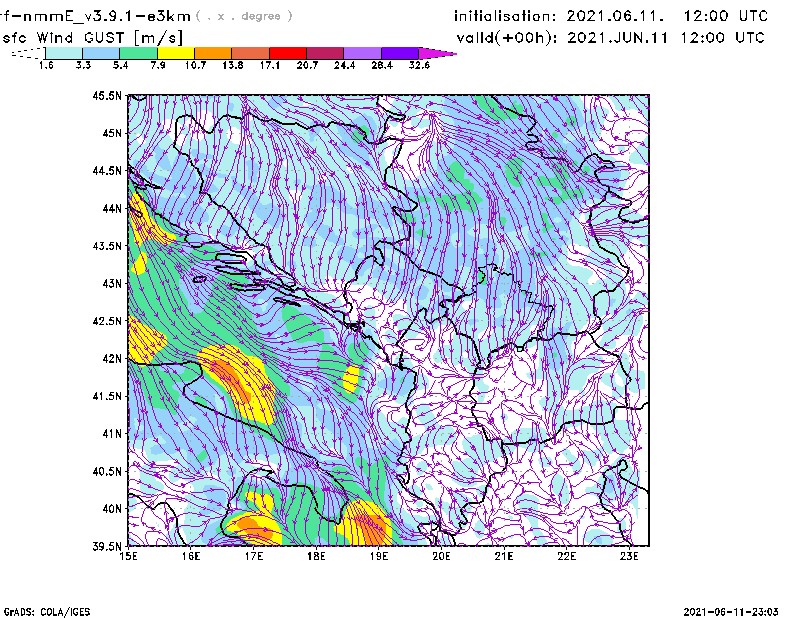This screenshot has width=800, height=618.
Task: Click the light blue legend swatch 3.3–5.4
Action: point(101,53)
